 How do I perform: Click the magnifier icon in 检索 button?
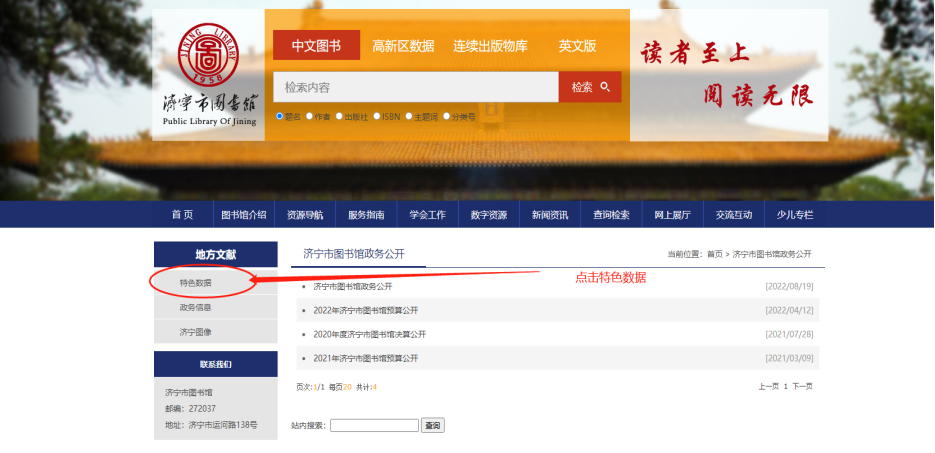click(x=605, y=87)
